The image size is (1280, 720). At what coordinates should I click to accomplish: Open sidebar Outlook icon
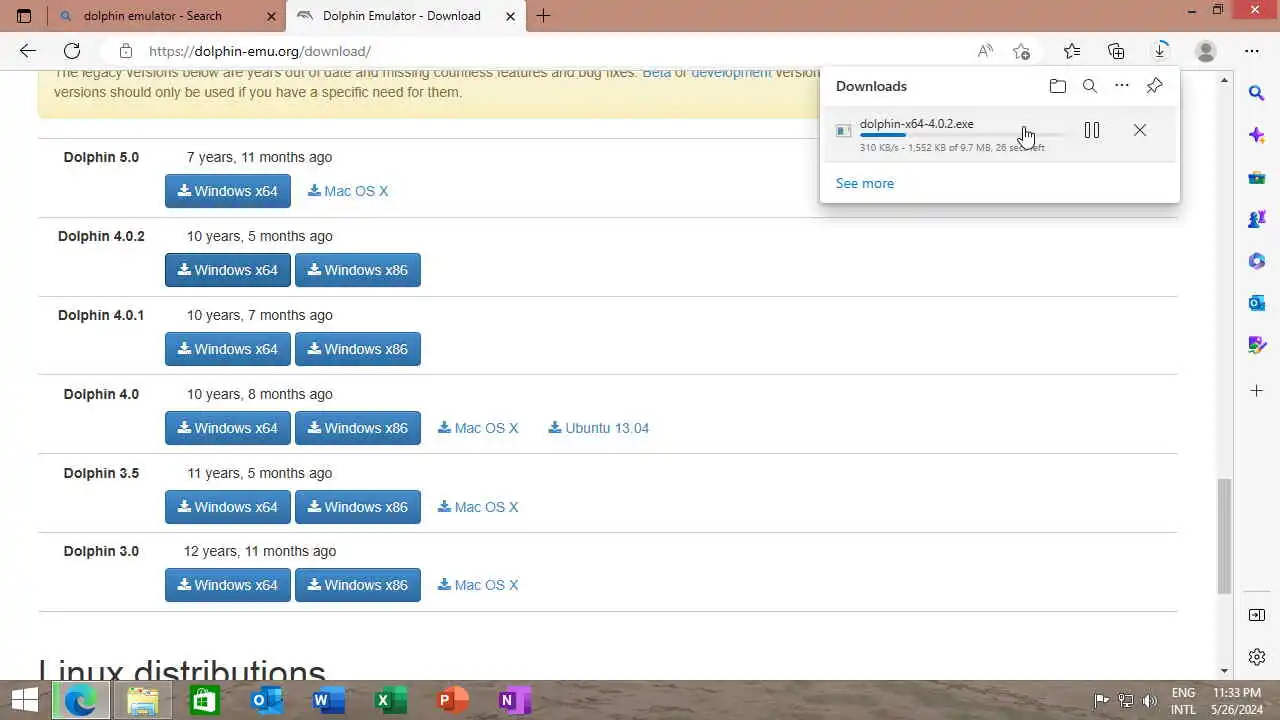pyautogui.click(x=1257, y=303)
